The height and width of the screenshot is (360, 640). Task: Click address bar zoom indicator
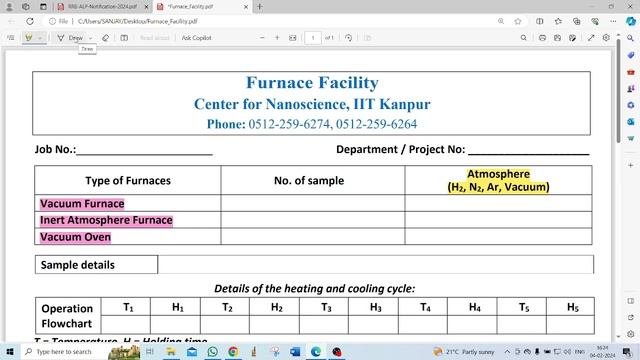[501, 21]
